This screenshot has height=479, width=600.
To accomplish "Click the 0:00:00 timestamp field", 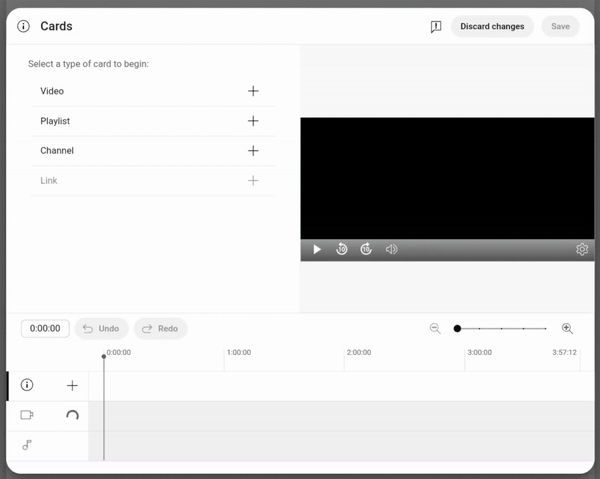I will [x=45, y=329].
